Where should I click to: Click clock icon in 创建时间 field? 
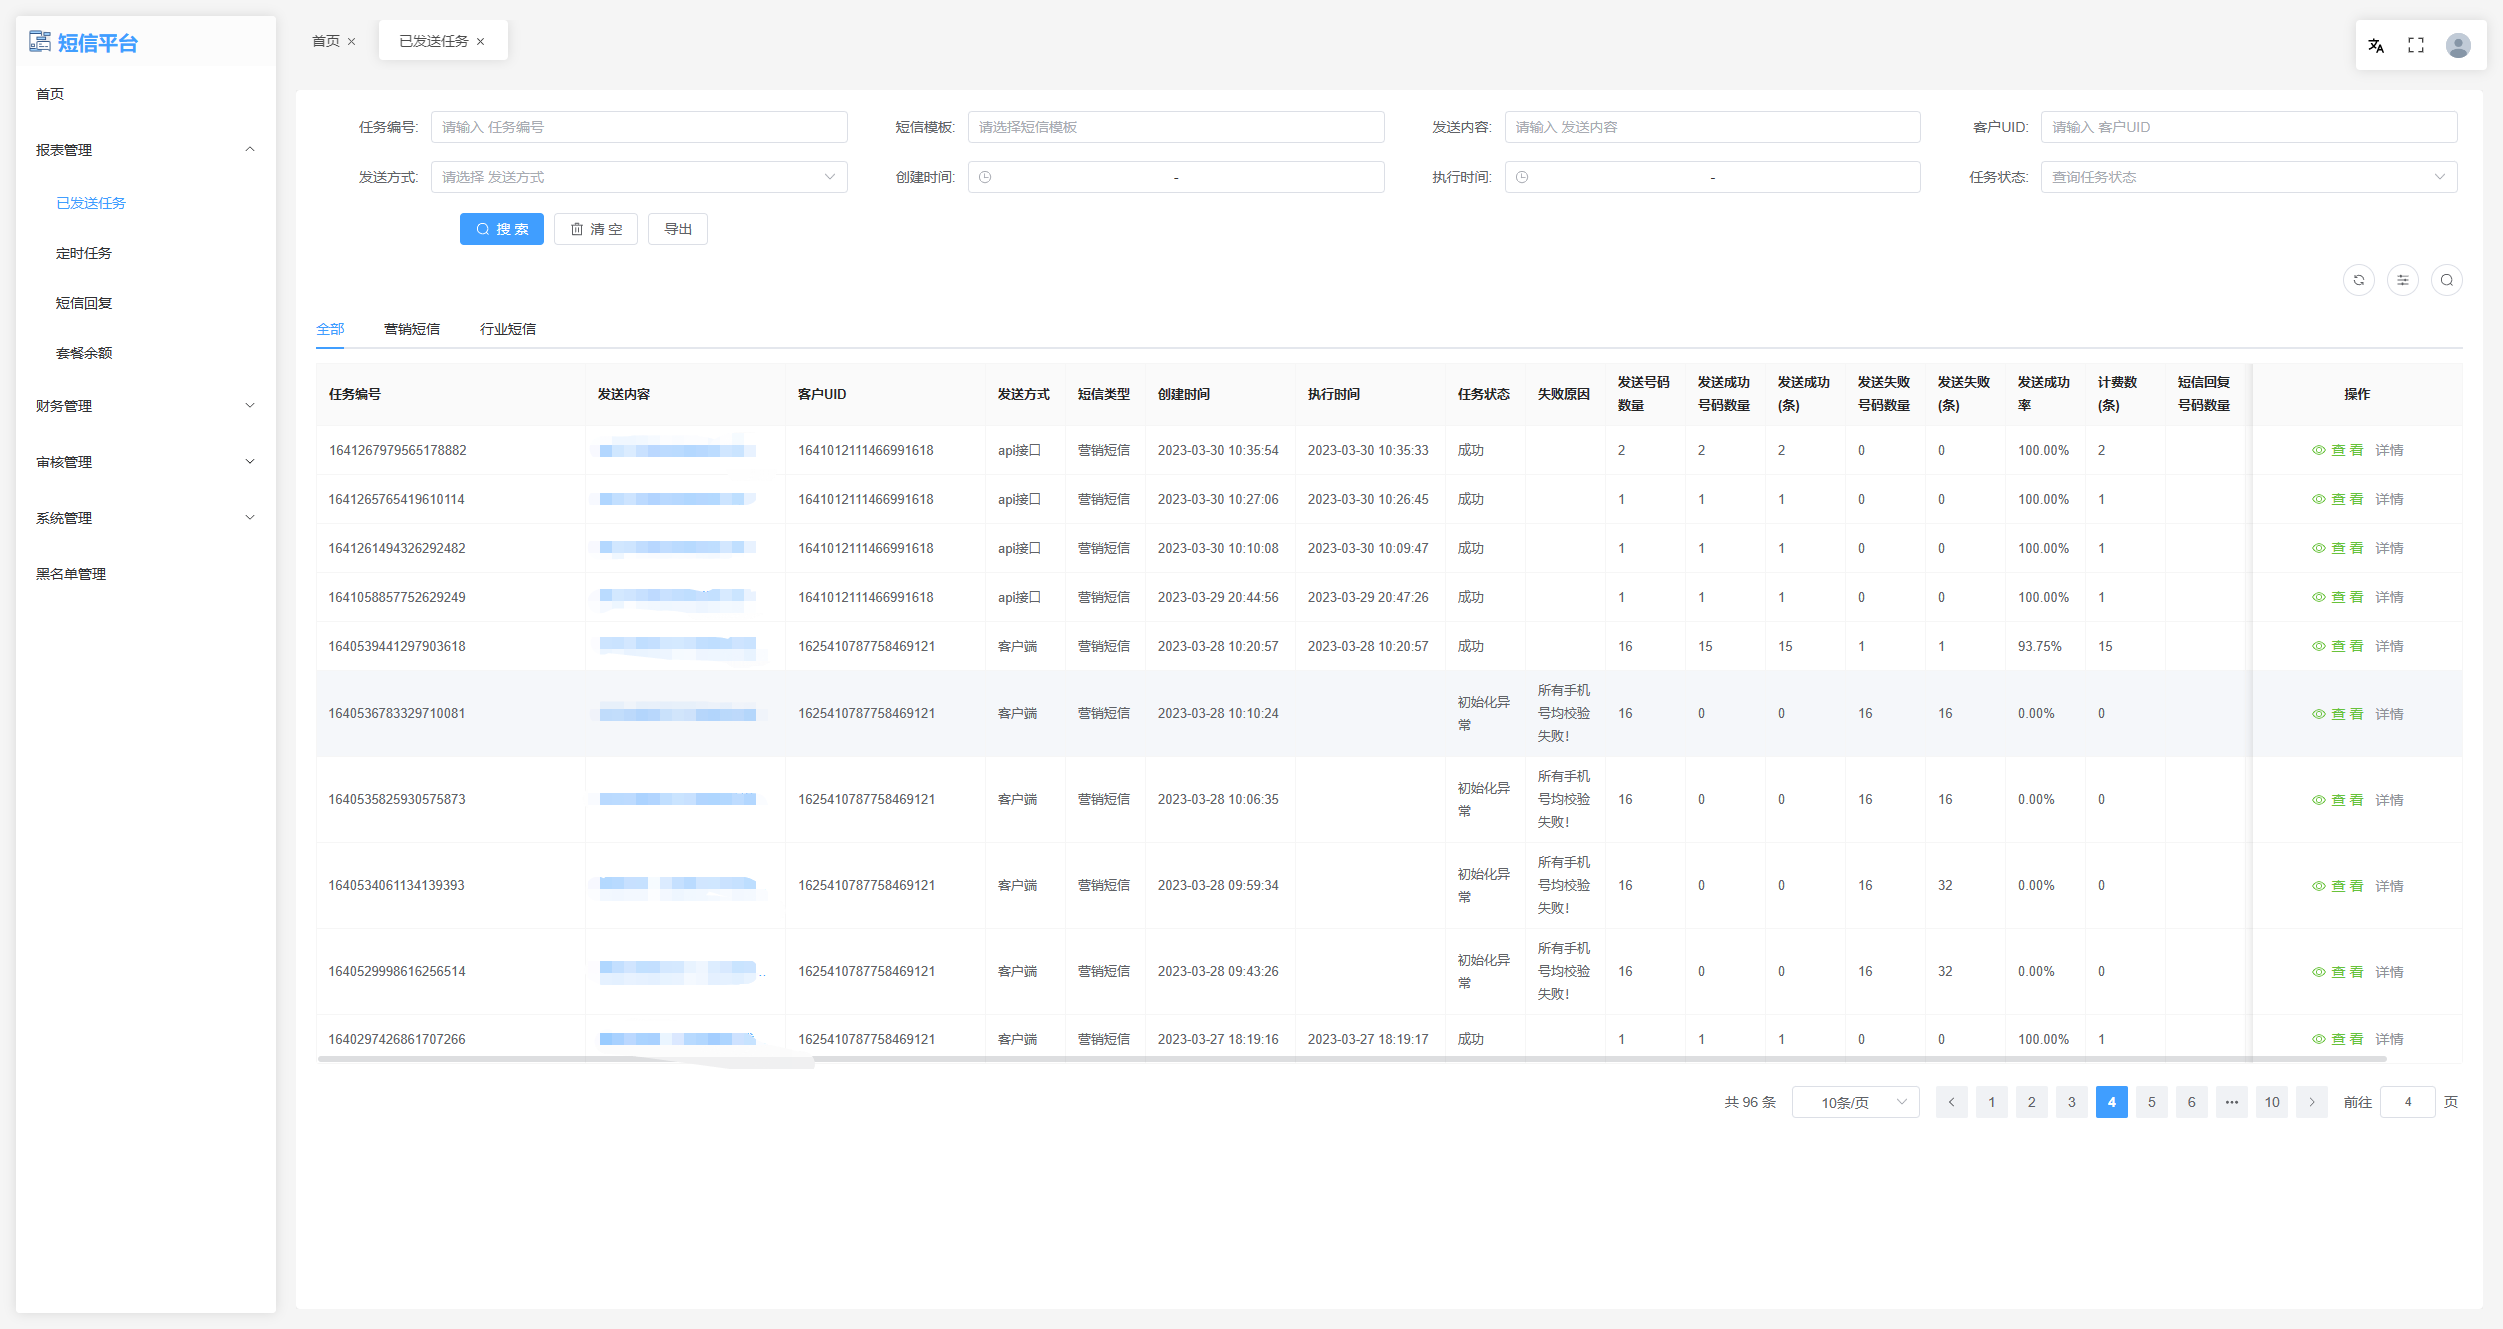point(985,177)
